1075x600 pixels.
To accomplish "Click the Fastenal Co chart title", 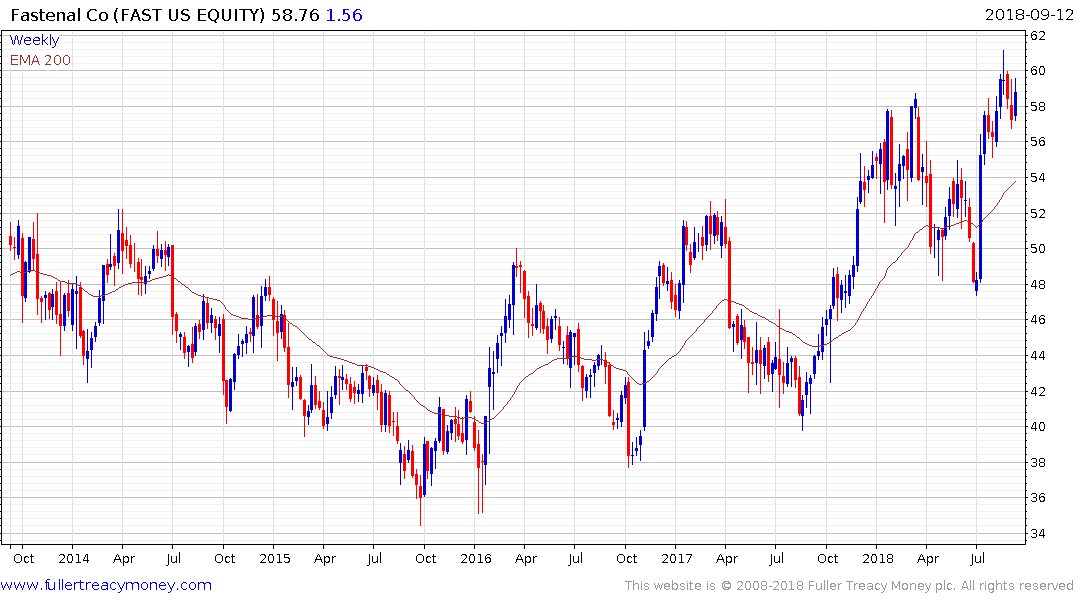I will [x=138, y=15].
